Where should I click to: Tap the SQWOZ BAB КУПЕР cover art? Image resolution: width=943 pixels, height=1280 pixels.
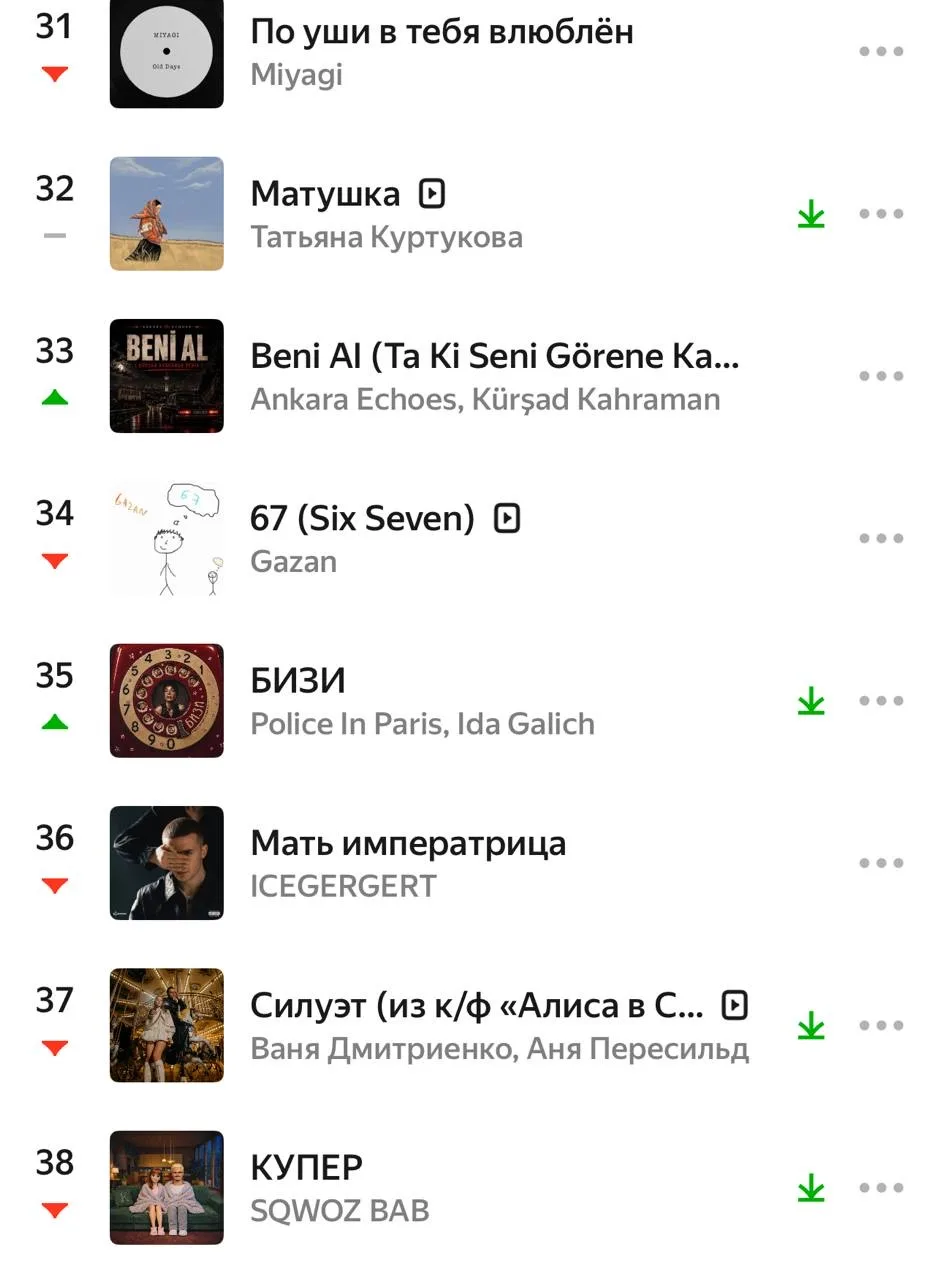[x=167, y=1188]
